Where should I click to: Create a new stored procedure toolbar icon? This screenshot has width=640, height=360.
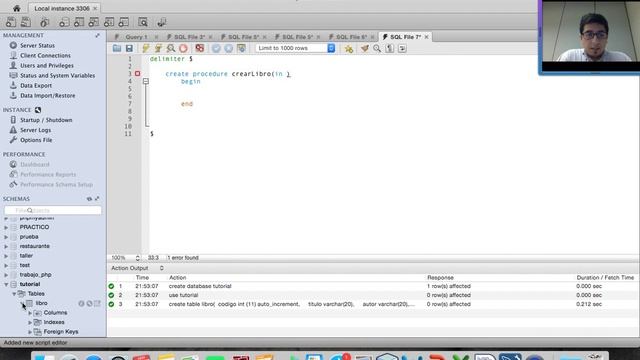click(109, 22)
